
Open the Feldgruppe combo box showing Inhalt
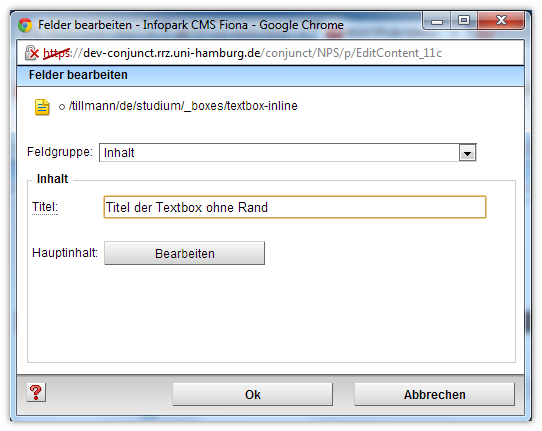click(x=288, y=153)
